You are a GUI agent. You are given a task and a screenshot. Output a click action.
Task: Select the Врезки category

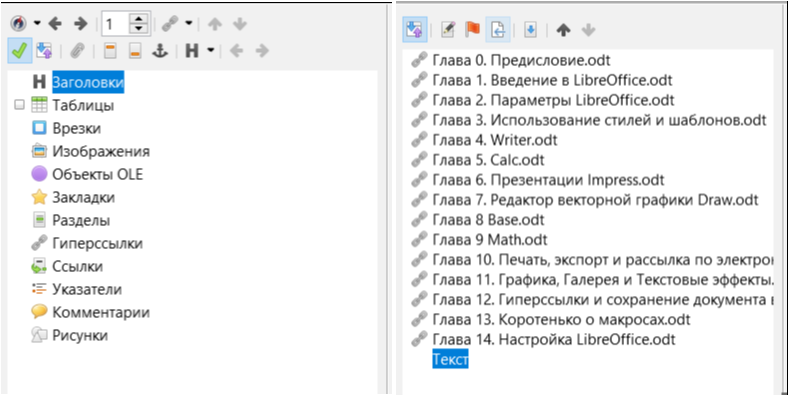click(x=76, y=128)
